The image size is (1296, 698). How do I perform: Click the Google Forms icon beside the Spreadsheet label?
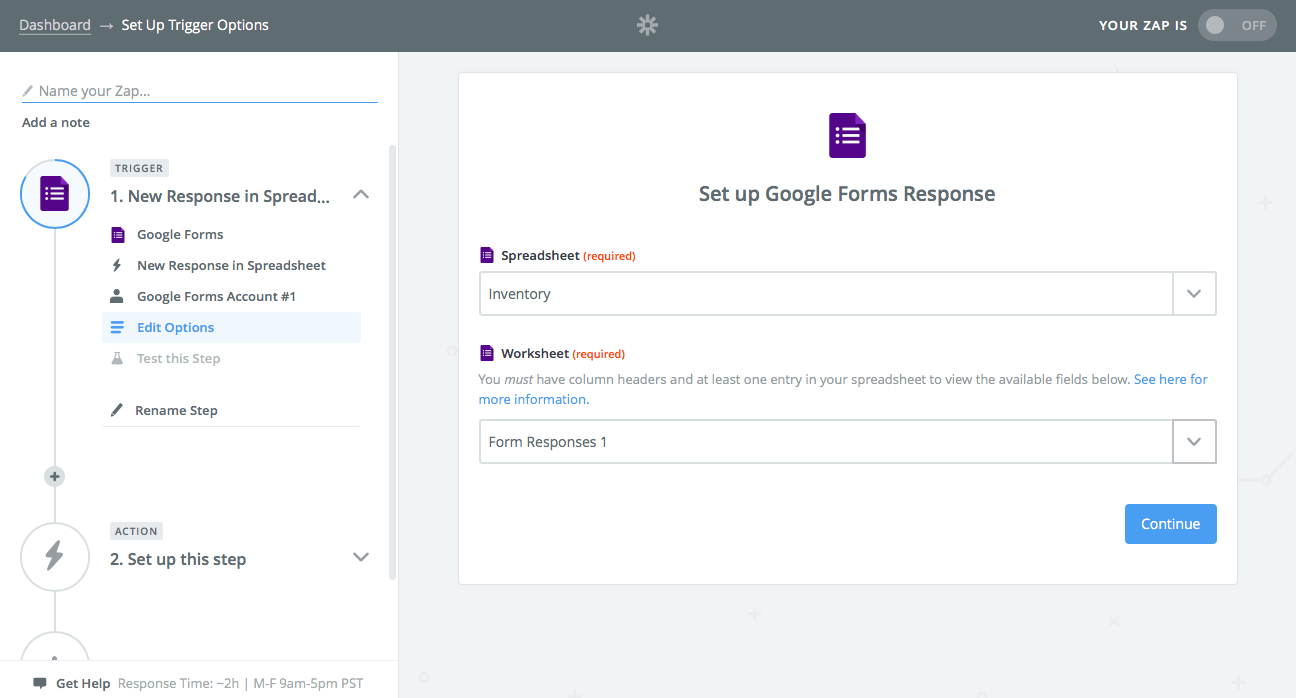click(x=487, y=255)
